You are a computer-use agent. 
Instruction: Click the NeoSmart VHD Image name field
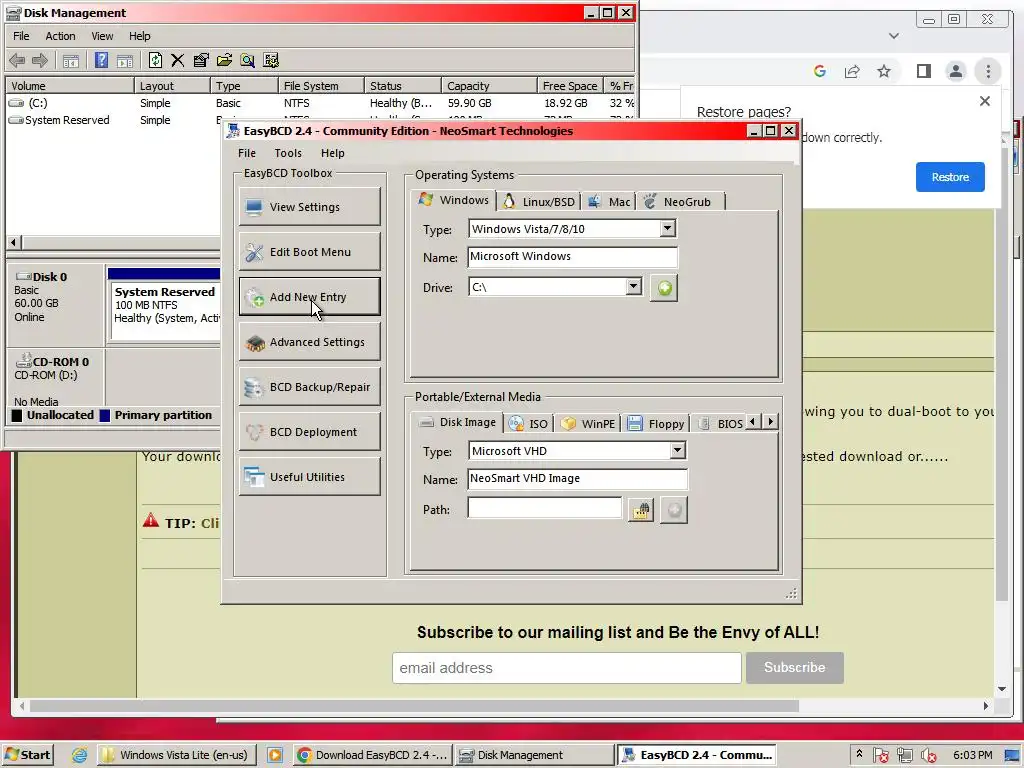(577, 479)
